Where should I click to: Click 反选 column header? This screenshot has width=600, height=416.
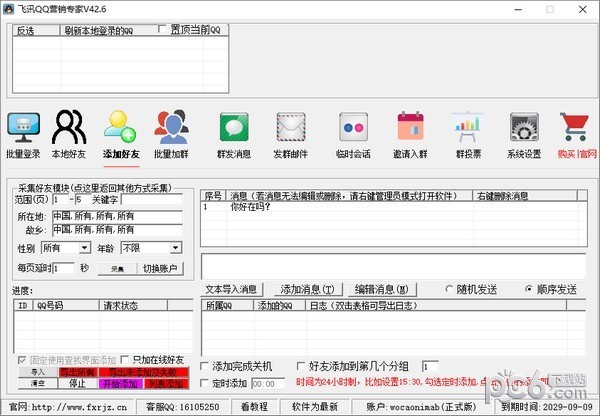coord(36,31)
